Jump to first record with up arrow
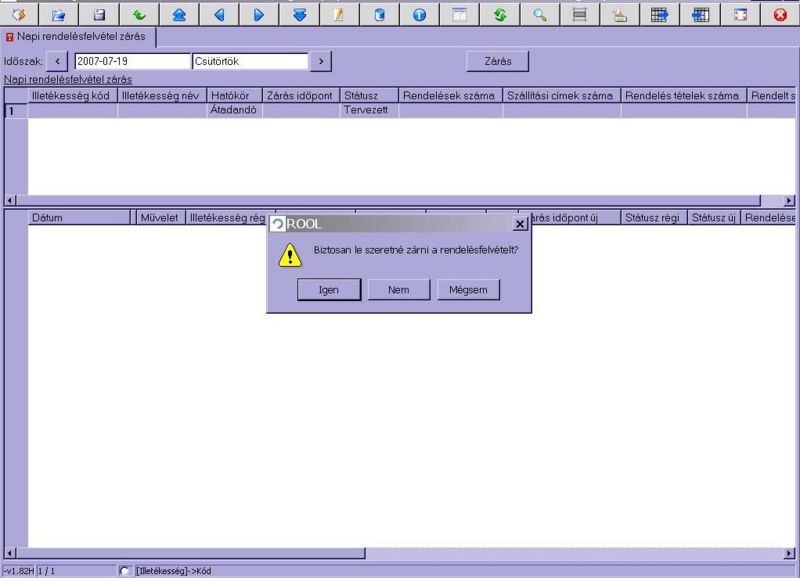Screen dimensions: 800x578 (x=179, y=15)
